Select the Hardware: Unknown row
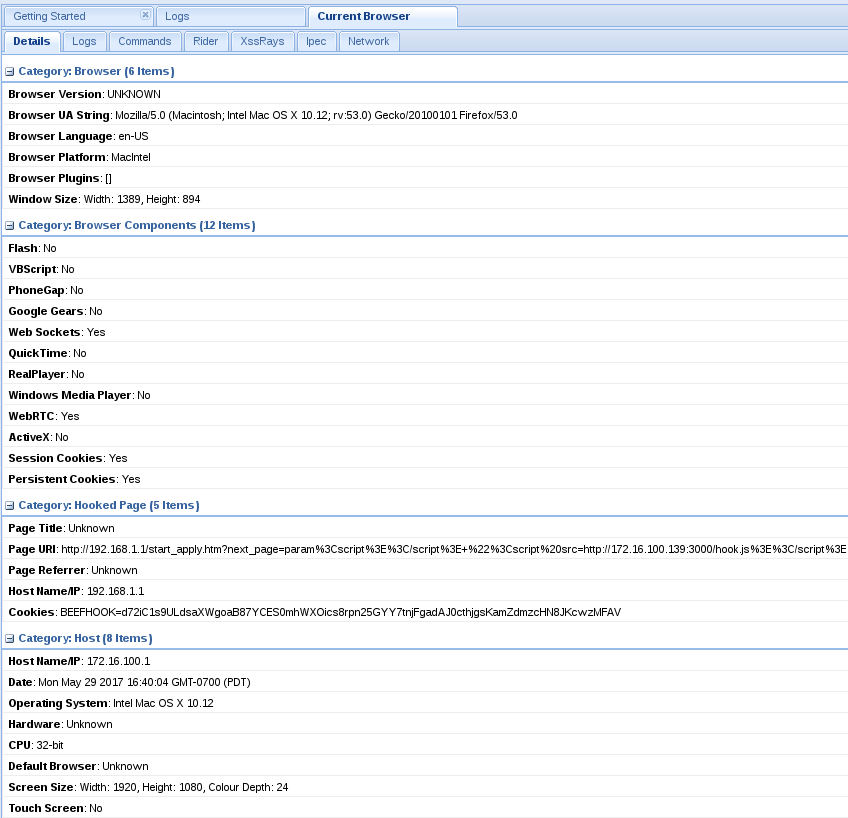 coord(425,724)
